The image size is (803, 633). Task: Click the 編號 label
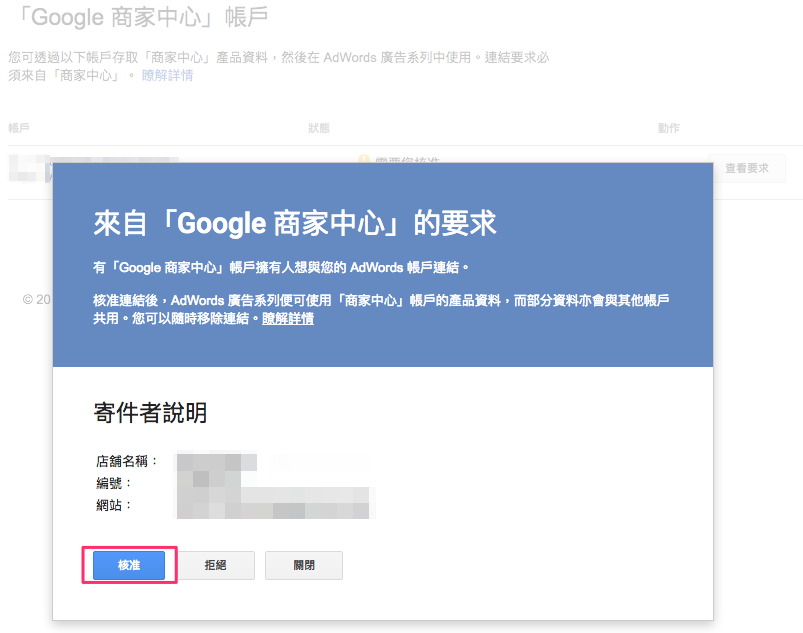[x=114, y=483]
